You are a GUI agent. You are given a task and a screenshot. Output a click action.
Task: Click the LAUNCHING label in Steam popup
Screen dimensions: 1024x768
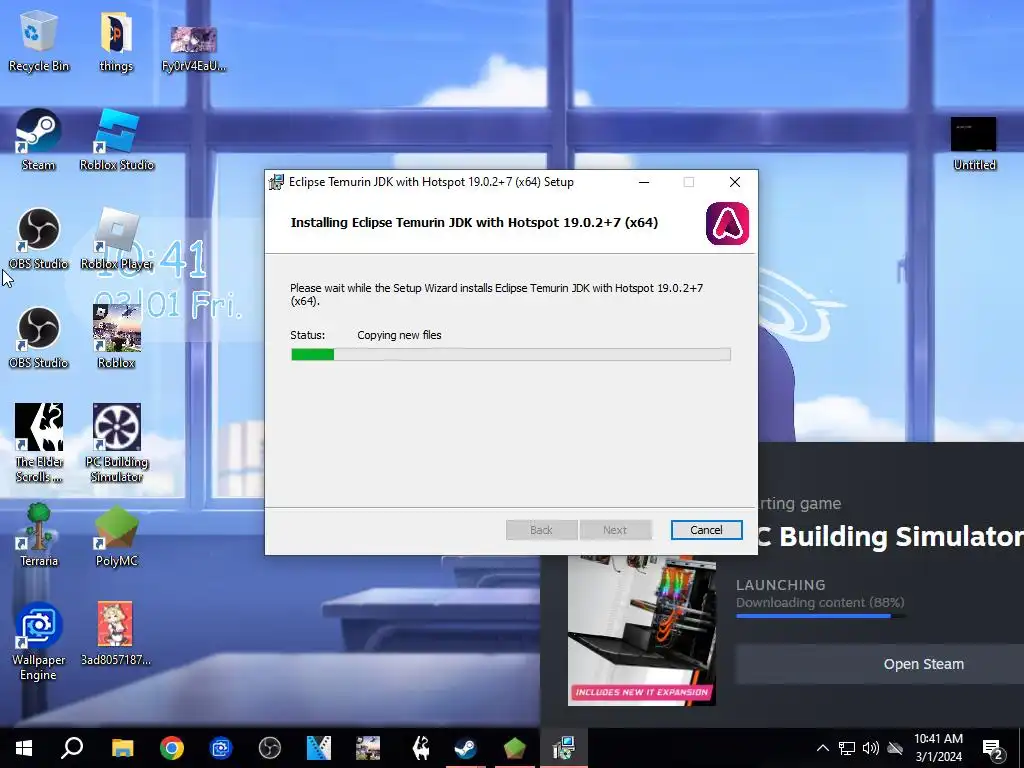point(781,584)
